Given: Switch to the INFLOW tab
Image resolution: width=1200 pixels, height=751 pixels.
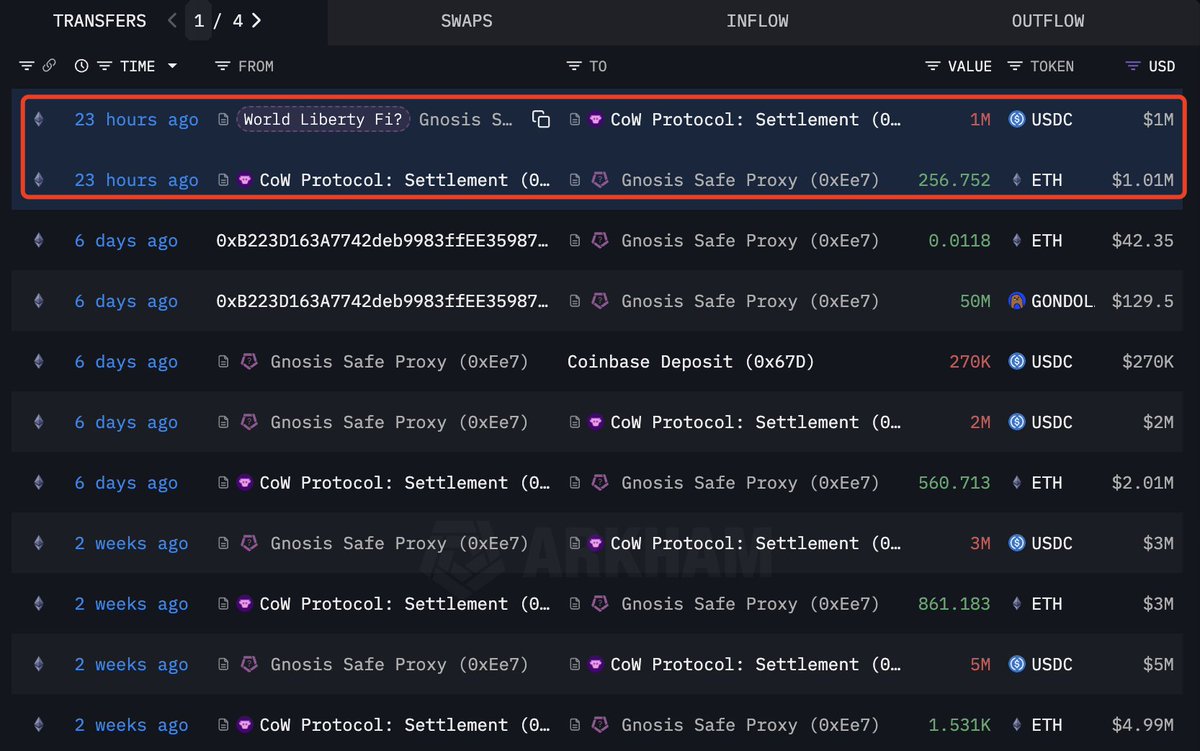Looking at the screenshot, I should coord(757,21).
